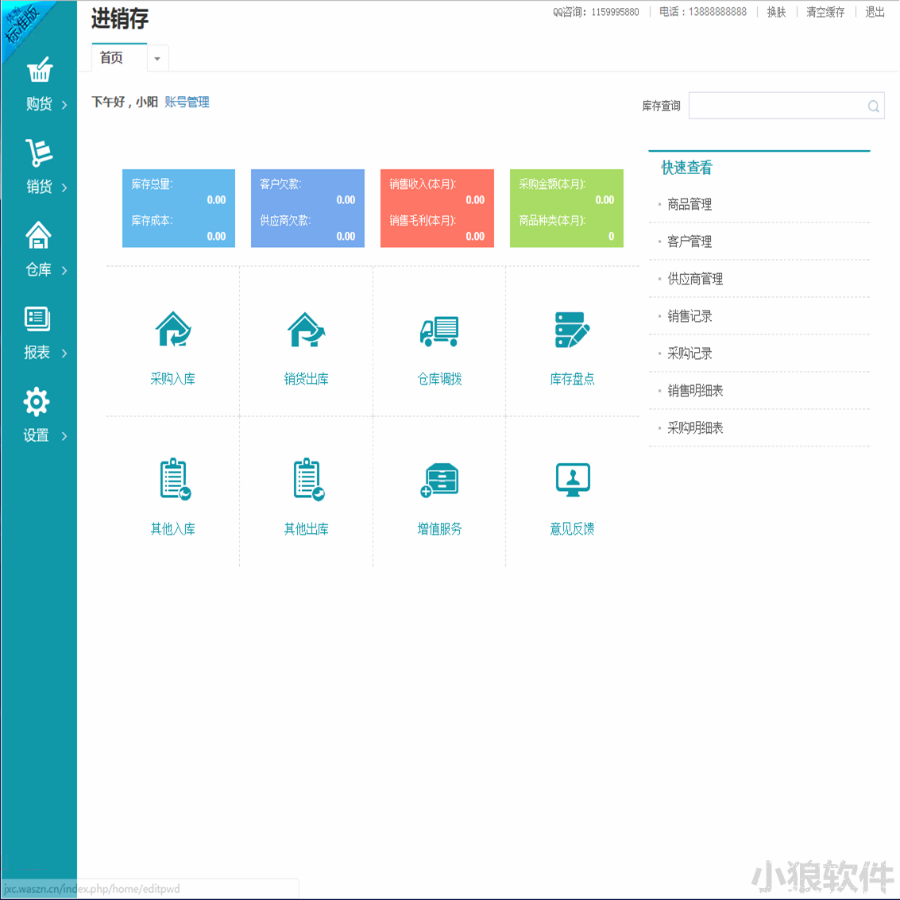Viewport: 900px width, 900px height.
Task: Switch to the 首页 tab
Action: (109, 59)
